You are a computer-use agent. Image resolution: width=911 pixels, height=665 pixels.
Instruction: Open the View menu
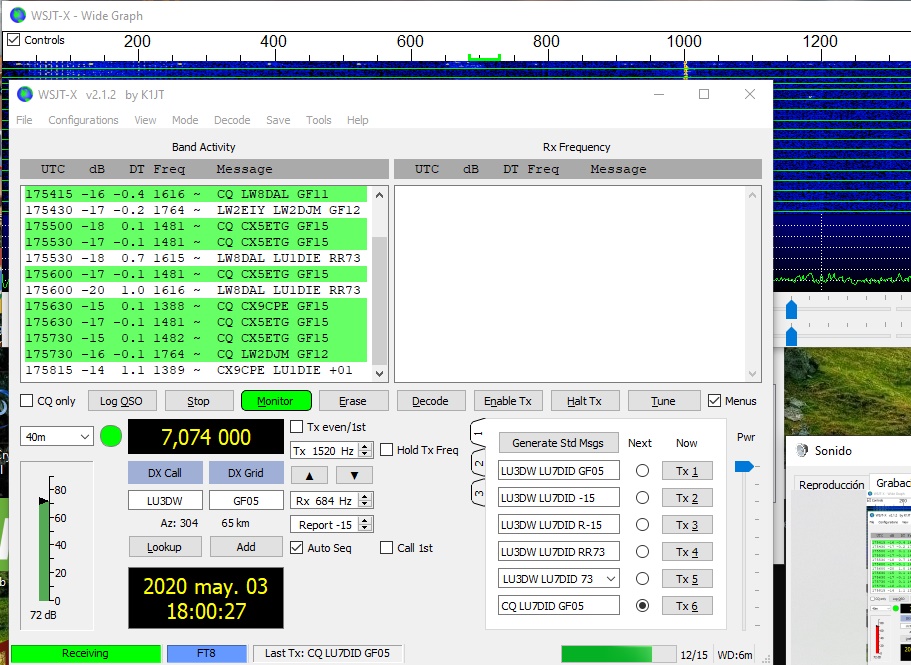(145, 120)
